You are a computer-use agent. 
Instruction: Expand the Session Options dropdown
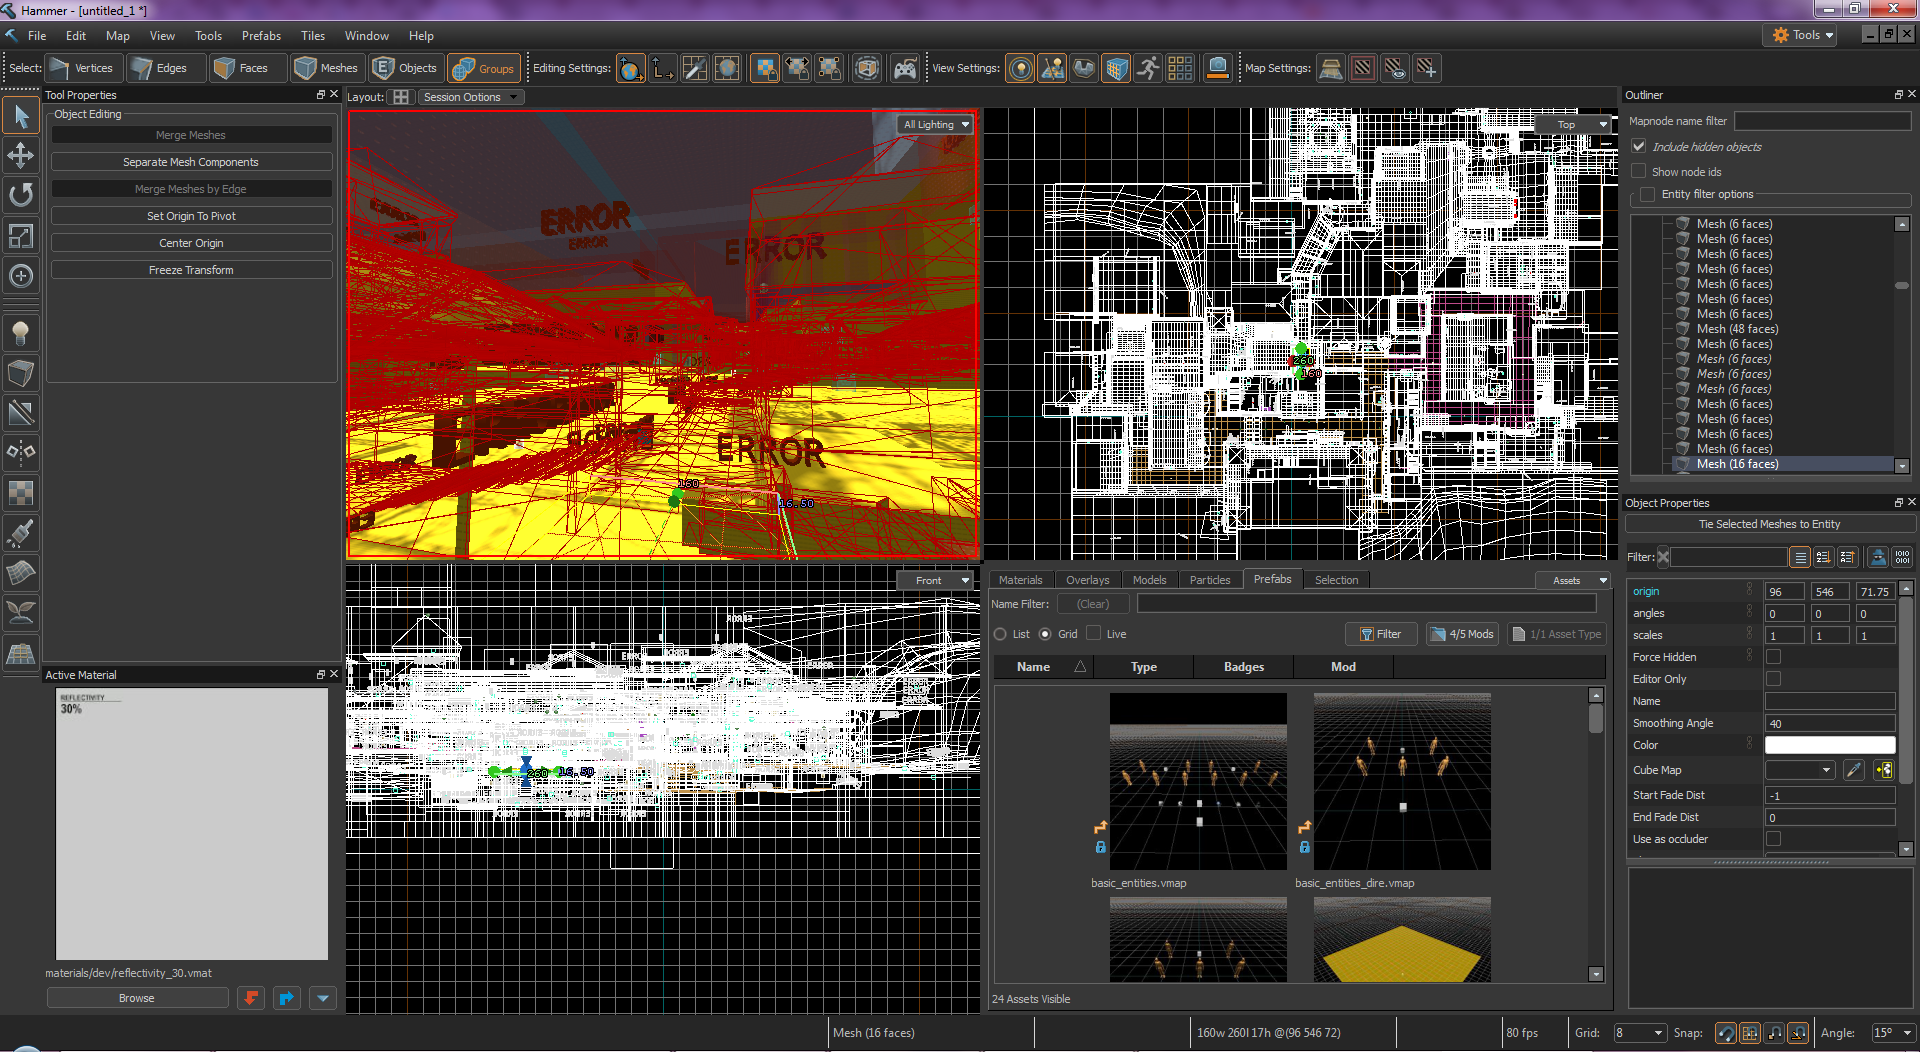(x=470, y=97)
